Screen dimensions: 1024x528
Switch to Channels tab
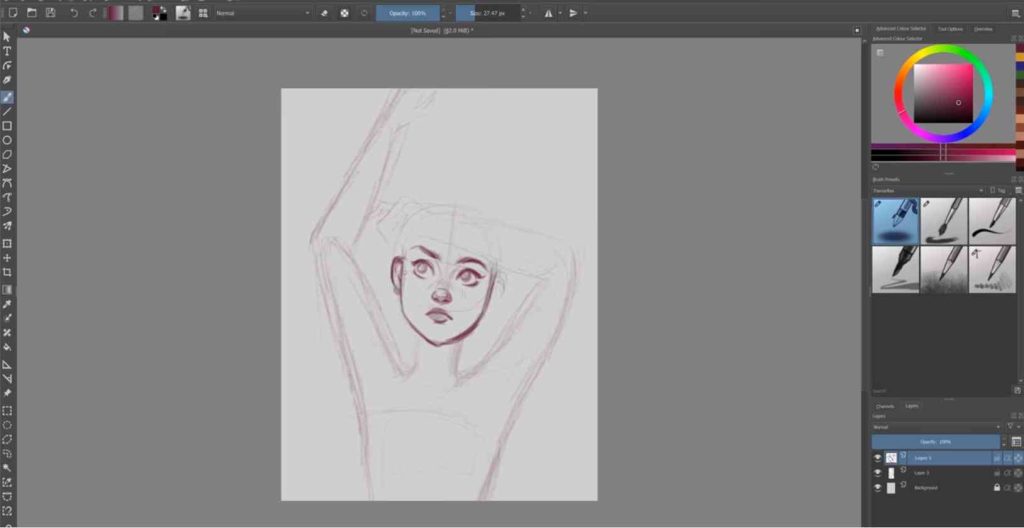885,406
